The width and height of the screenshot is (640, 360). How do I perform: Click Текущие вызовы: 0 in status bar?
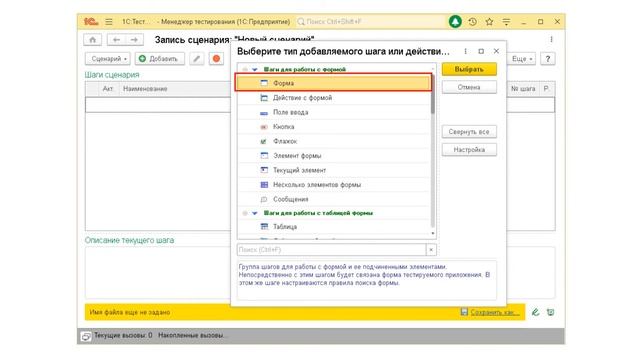point(123,336)
